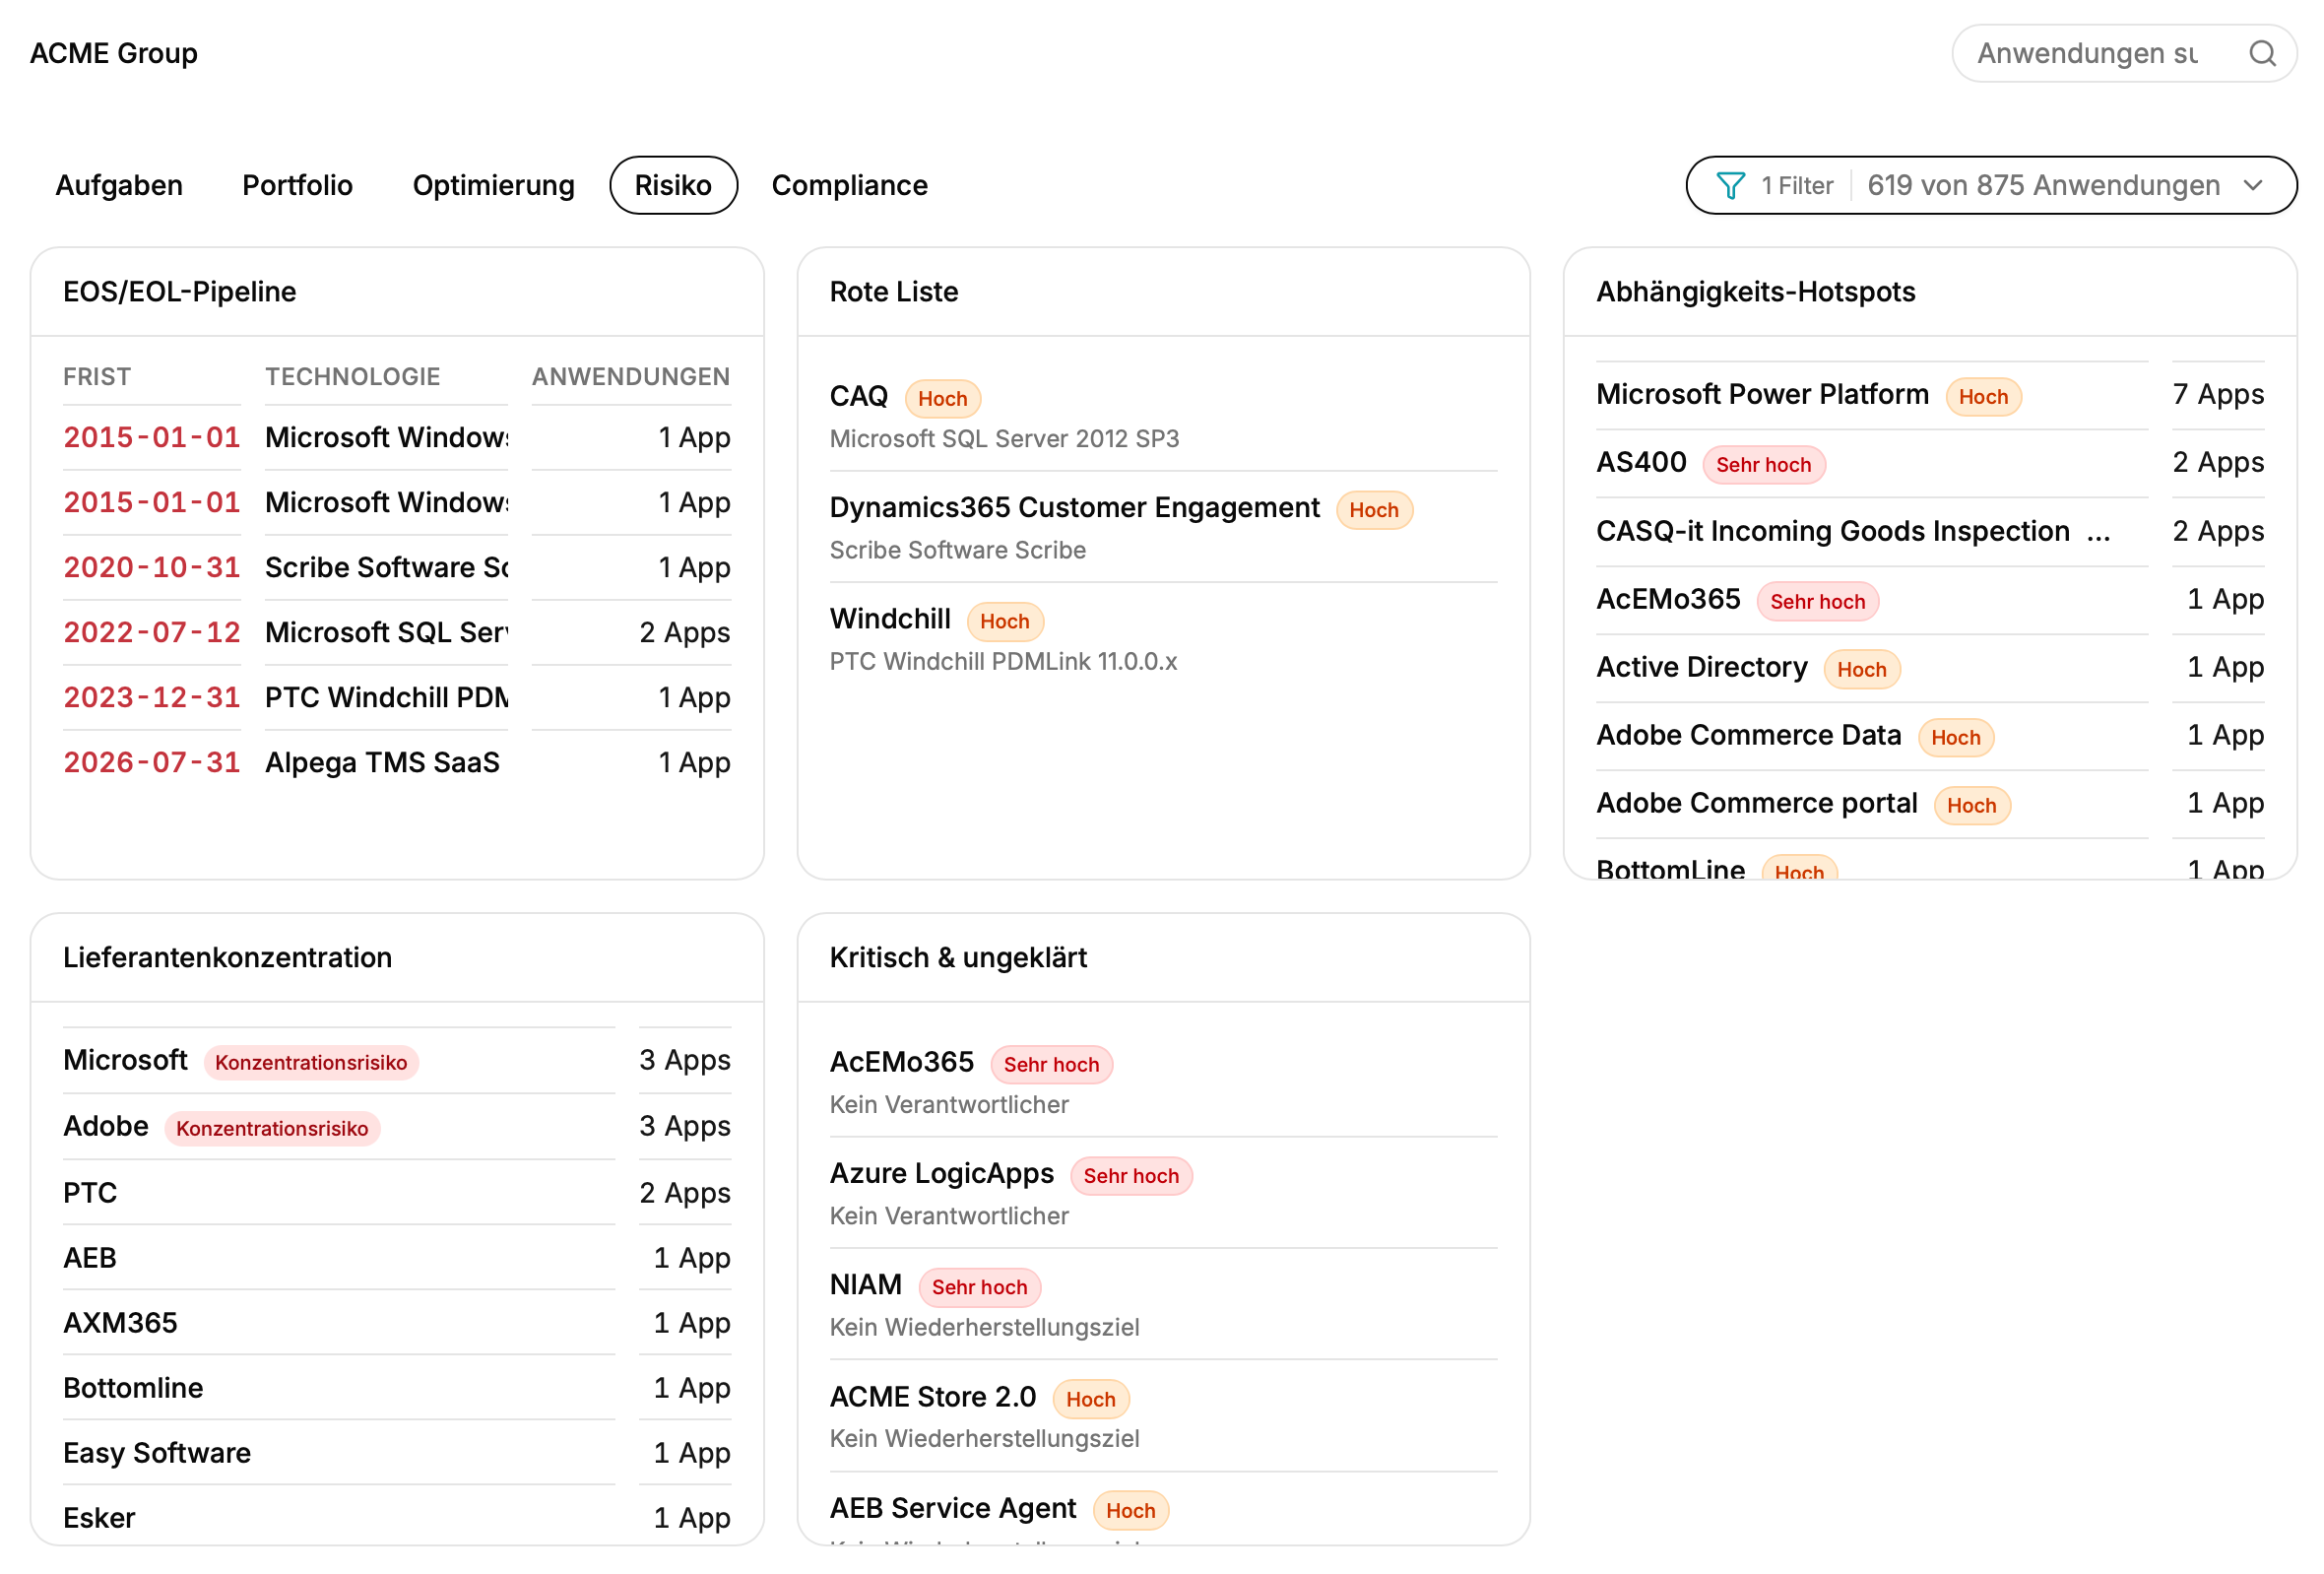
Task: Open Microsoft Power Platform hotspot
Action: (x=1929, y=395)
